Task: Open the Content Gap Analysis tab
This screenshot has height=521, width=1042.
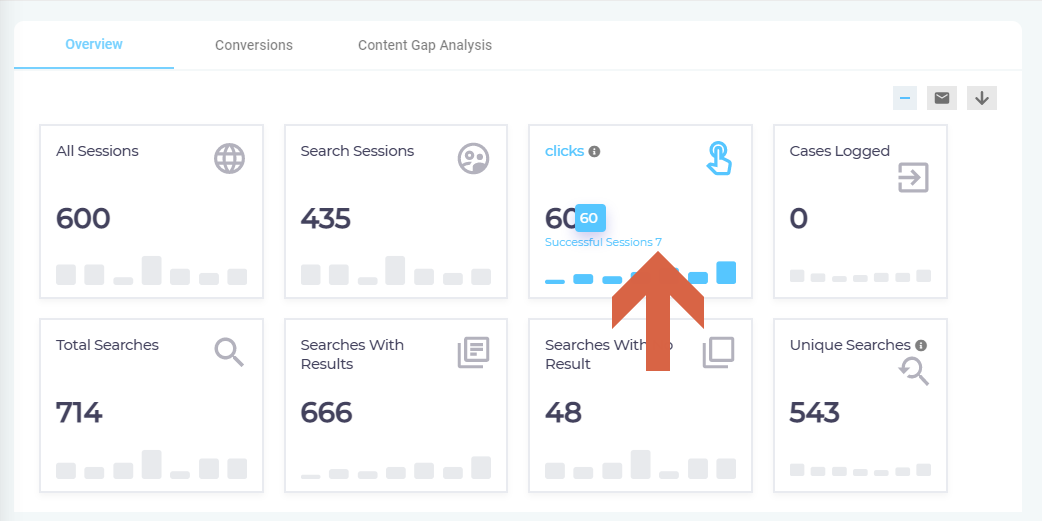Action: (x=425, y=45)
